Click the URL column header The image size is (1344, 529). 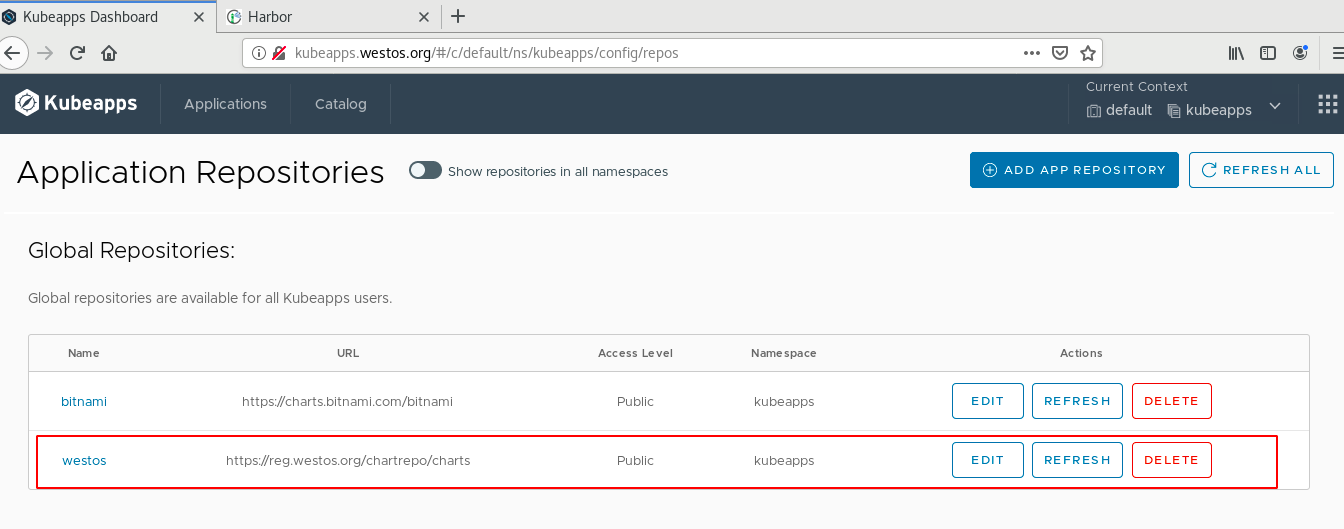(x=348, y=353)
